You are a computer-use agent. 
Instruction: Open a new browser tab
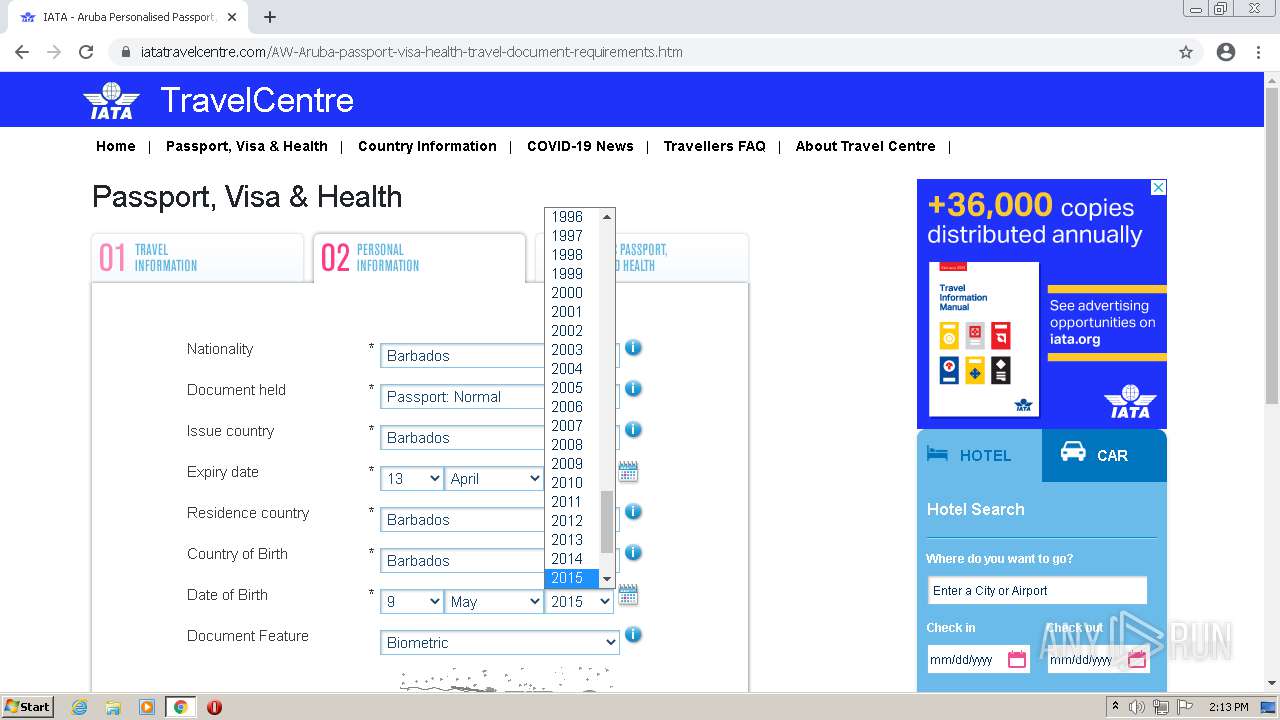(x=270, y=17)
